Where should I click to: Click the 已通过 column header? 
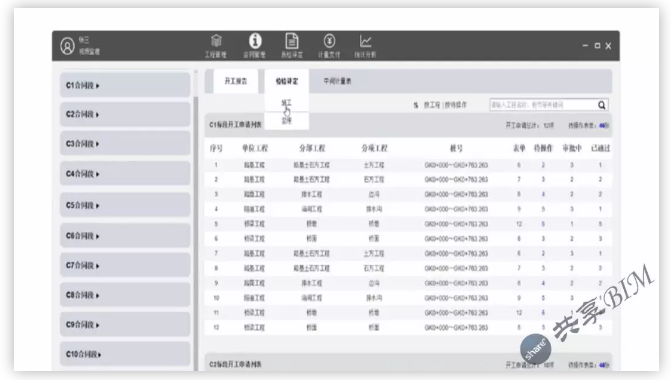pos(600,148)
